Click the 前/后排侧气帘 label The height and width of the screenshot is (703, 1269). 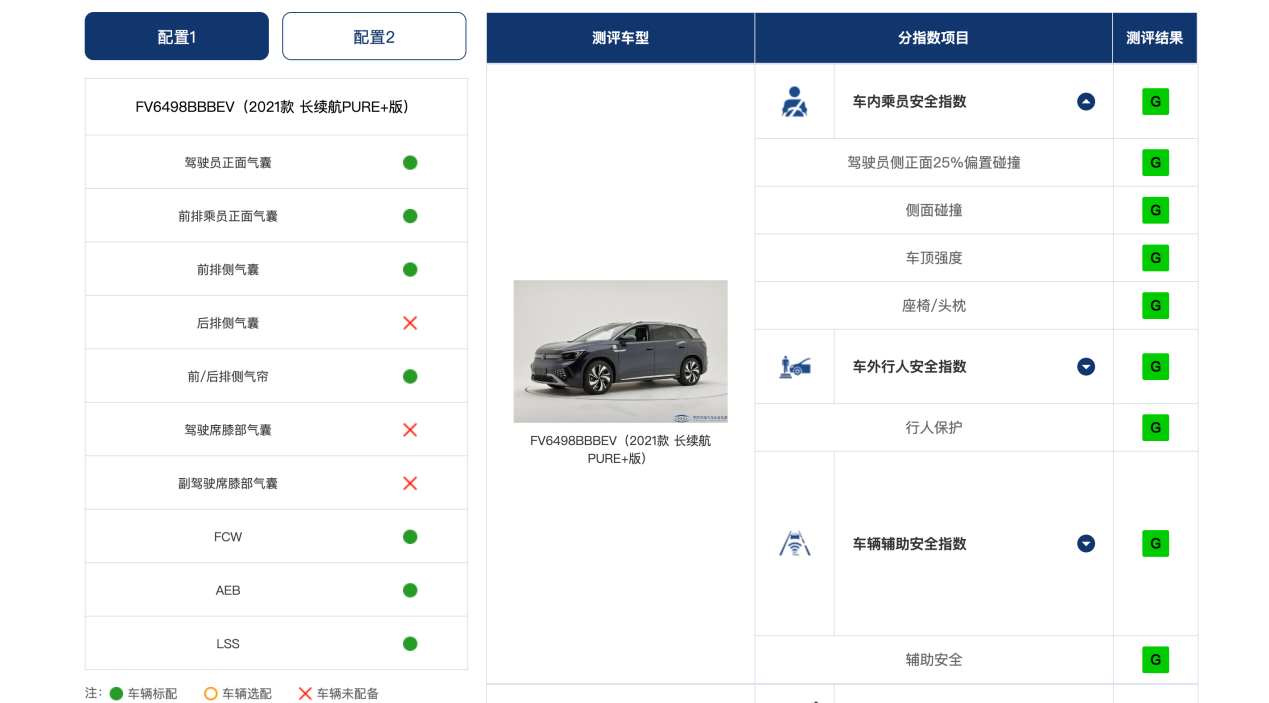click(x=228, y=376)
